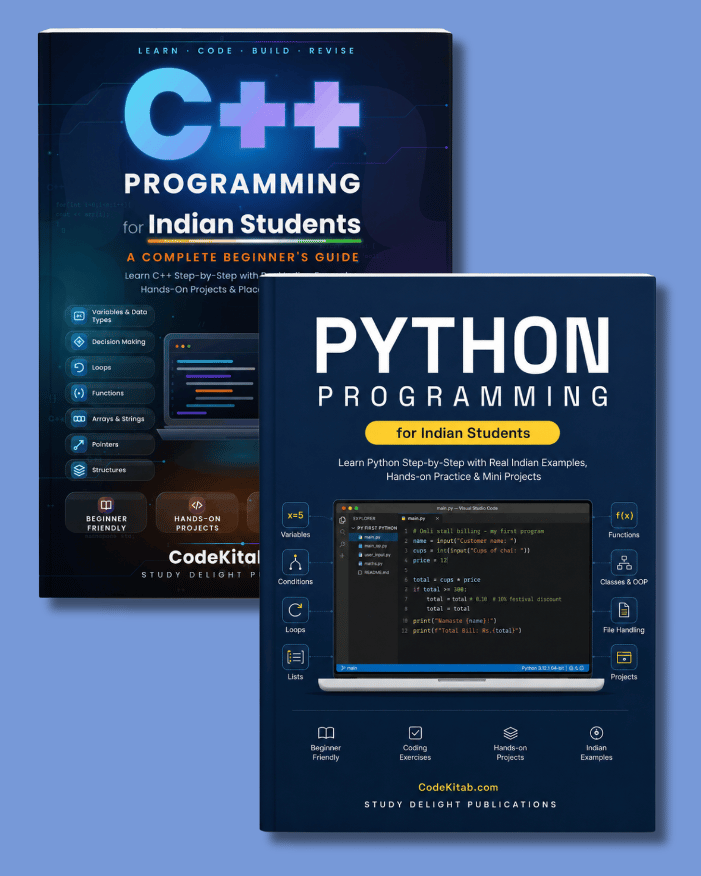Click the print Namaste code line

(x=455, y=621)
